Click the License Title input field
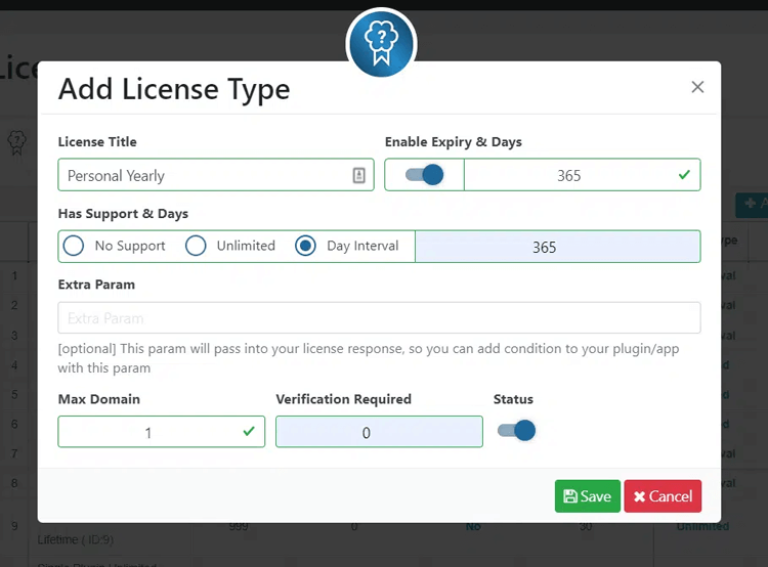Viewport: 768px width, 567px height. tap(216, 175)
